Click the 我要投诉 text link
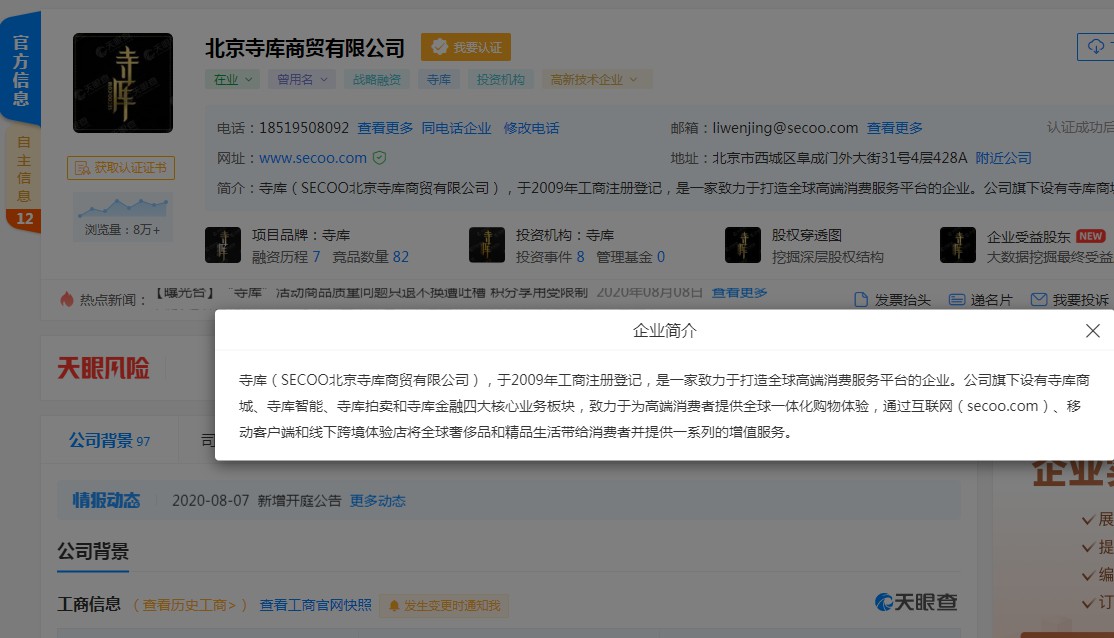The image size is (1114, 638). pyautogui.click(x=1081, y=300)
